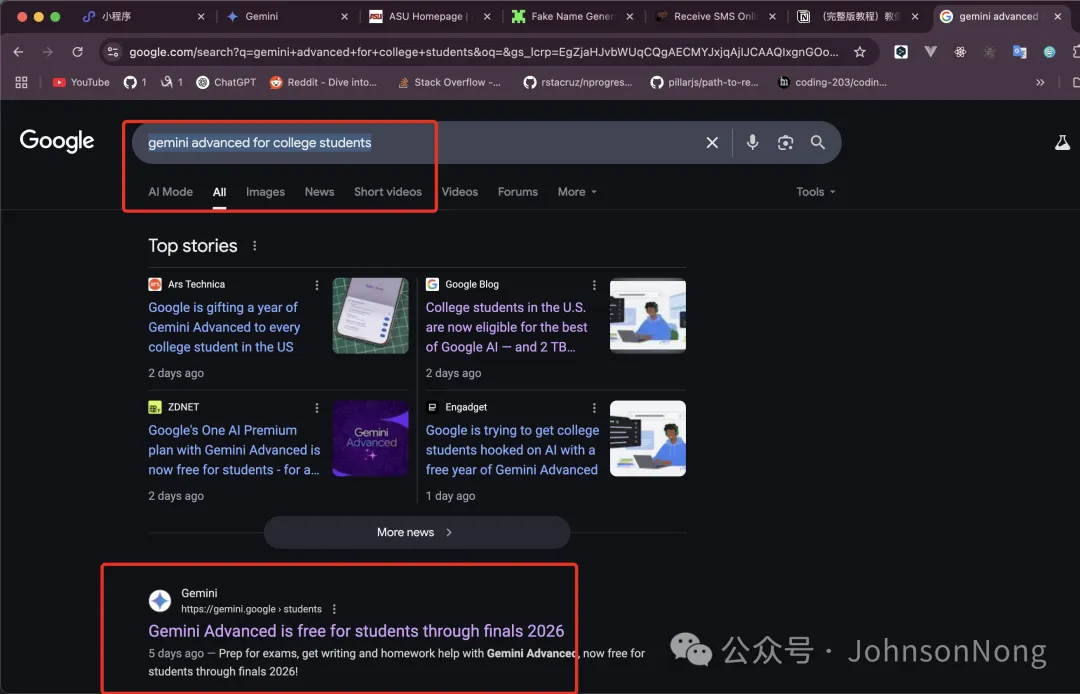1080x694 pixels.
Task: Open the Stack Overflow bookmark
Action: (449, 82)
